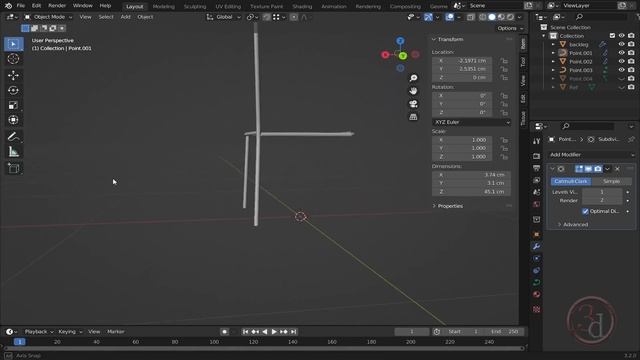The width and height of the screenshot is (640, 360).
Task: Click the Levels Viewport value field
Action: 602,192
